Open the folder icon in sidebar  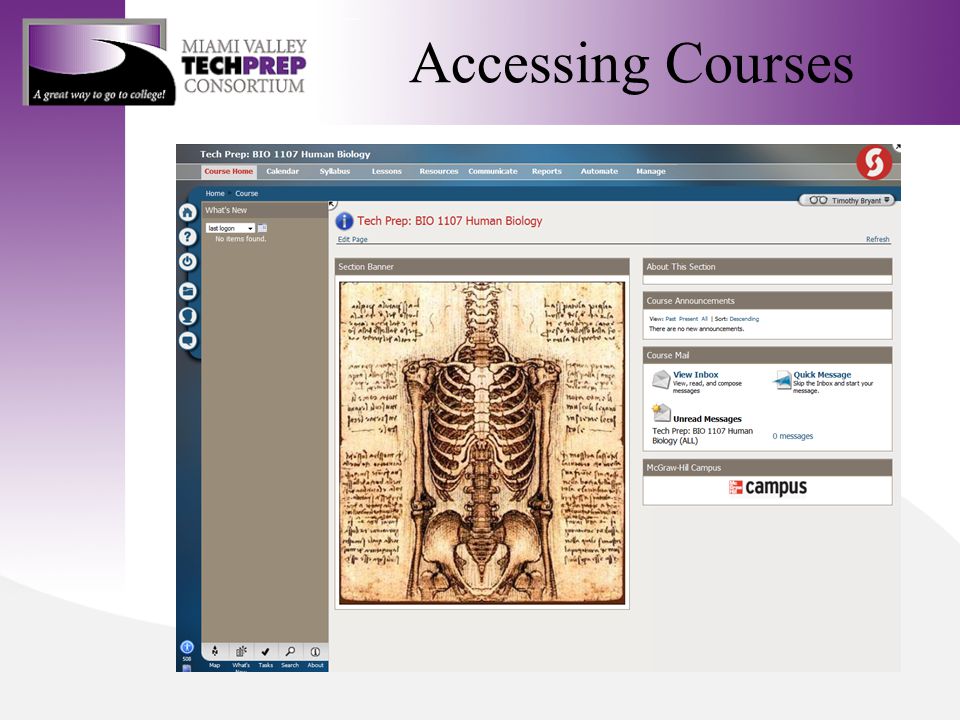(x=188, y=291)
